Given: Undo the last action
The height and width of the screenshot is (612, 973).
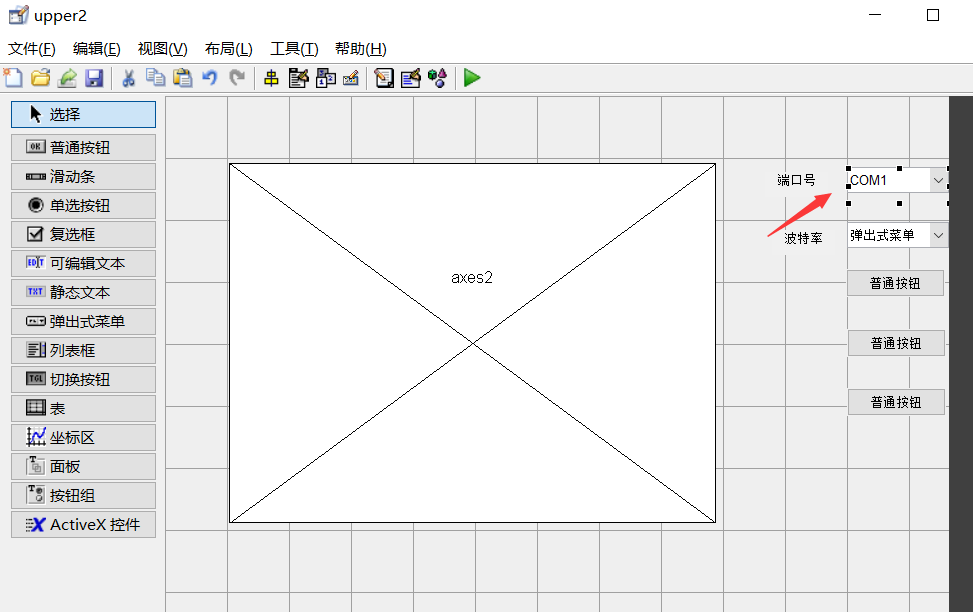Looking at the screenshot, I should point(210,78).
